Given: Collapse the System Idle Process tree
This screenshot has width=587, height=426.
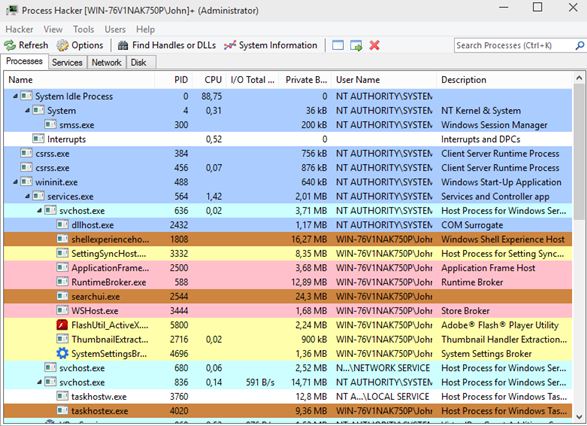Looking at the screenshot, I should pyautogui.click(x=15, y=96).
